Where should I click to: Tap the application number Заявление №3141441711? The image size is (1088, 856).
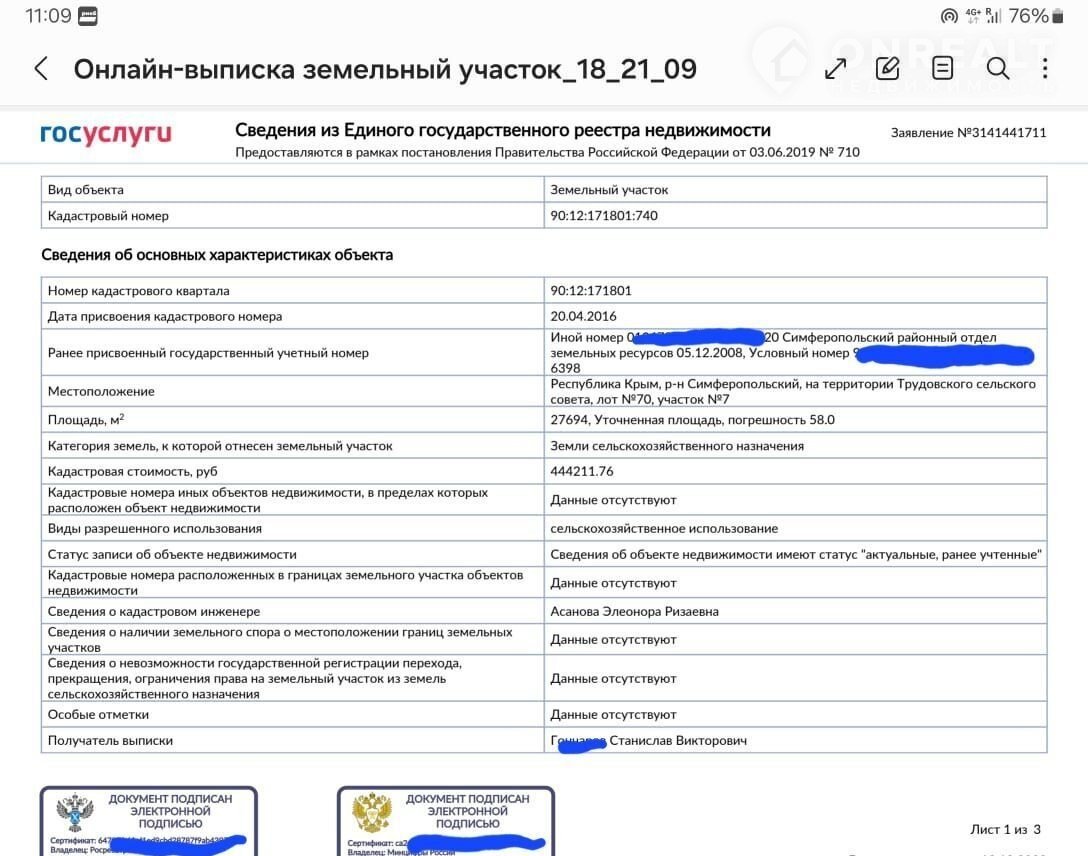pyautogui.click(x=968, y=132)
